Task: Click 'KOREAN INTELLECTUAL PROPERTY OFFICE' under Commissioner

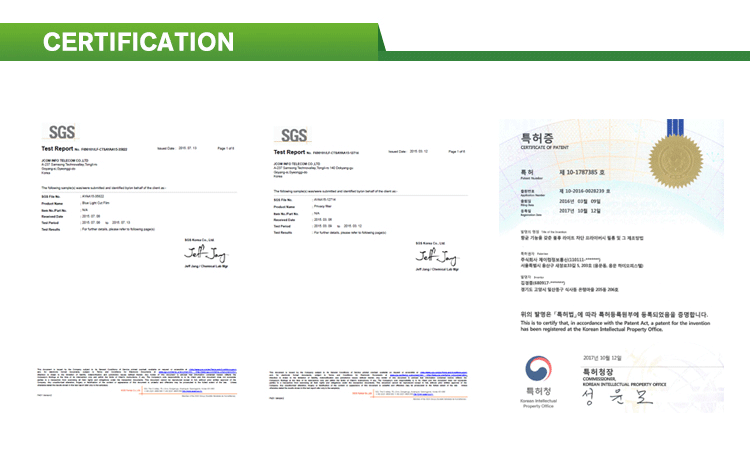Action: point(624,385)
